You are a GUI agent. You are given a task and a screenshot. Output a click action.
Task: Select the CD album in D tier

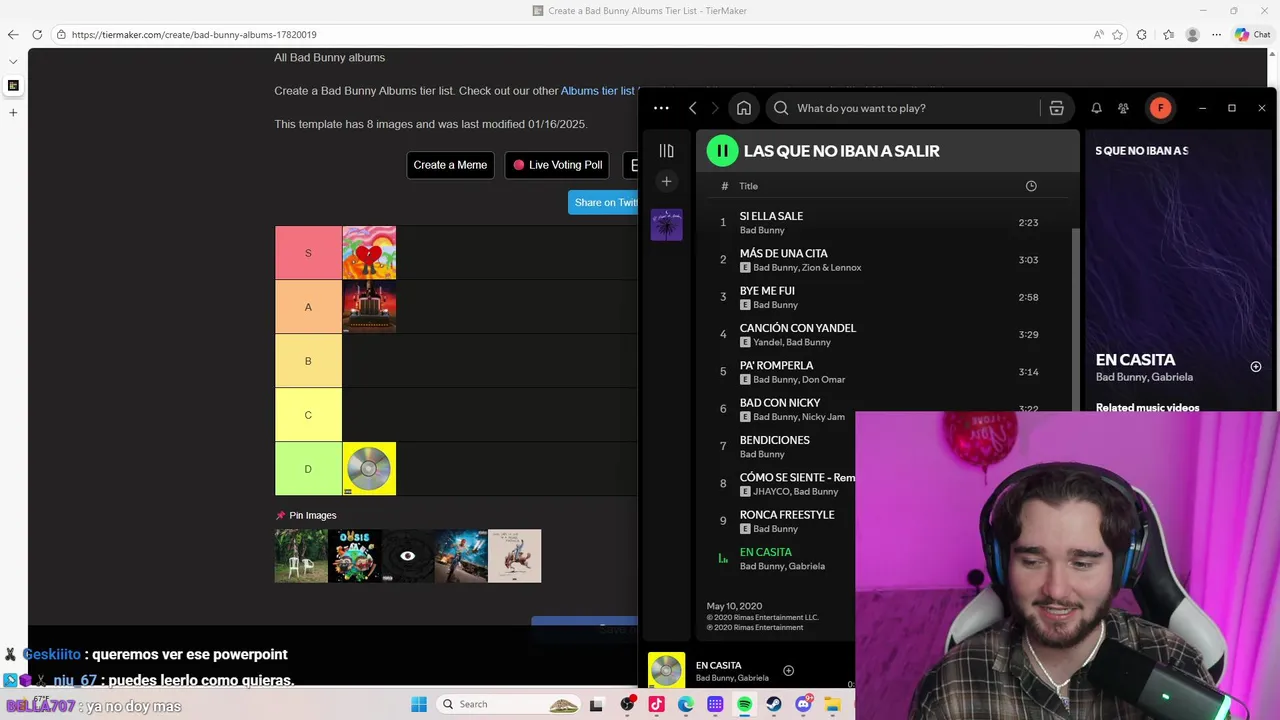click(x=369, y=469)
